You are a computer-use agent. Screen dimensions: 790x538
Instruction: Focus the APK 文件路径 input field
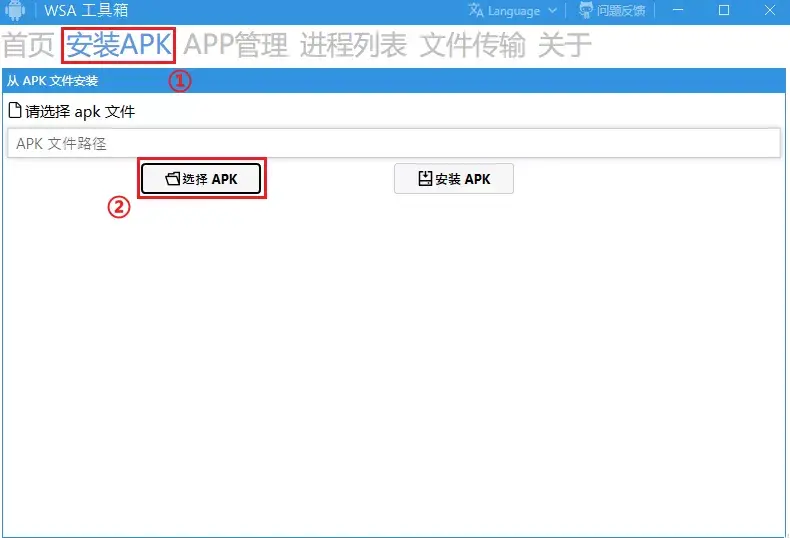393,143
